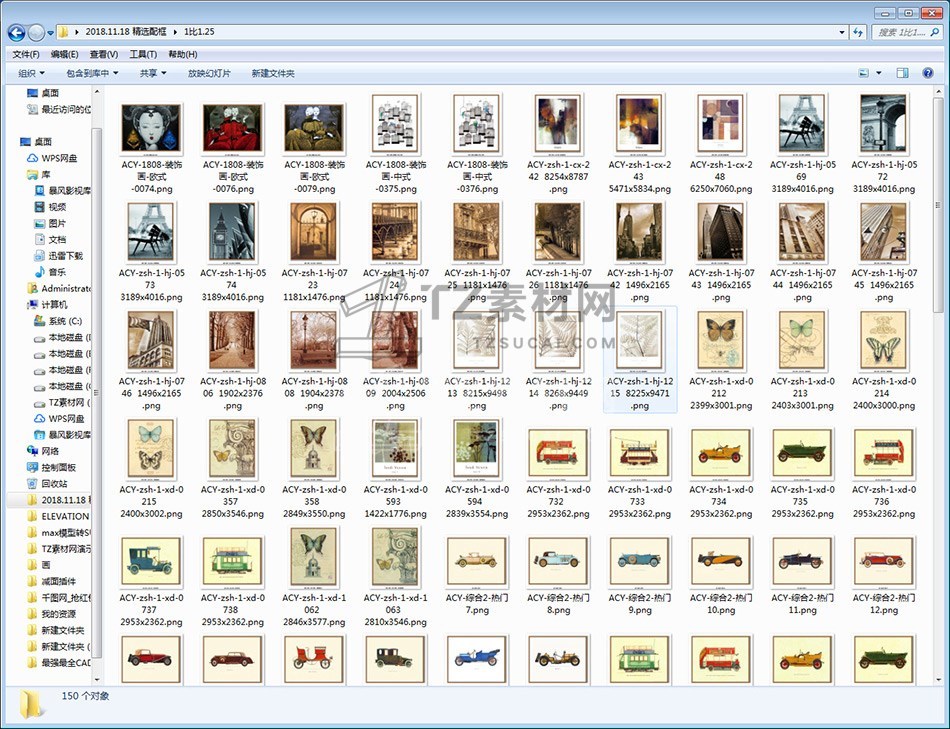Image resolution: width=950 pixels, height=729 pixels.
Task: Click 新建文件夹 button in toolbar
Action: (273, 73)
